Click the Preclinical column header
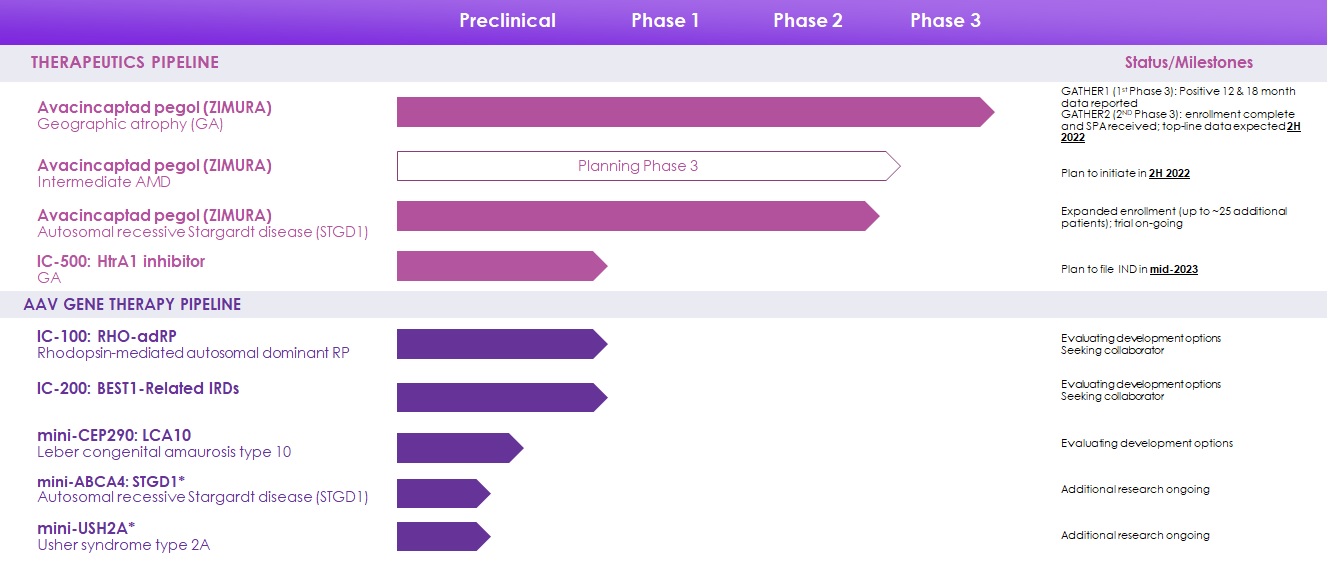The width and height of the screenshot is (1328, 564). [x=507, y=21]
